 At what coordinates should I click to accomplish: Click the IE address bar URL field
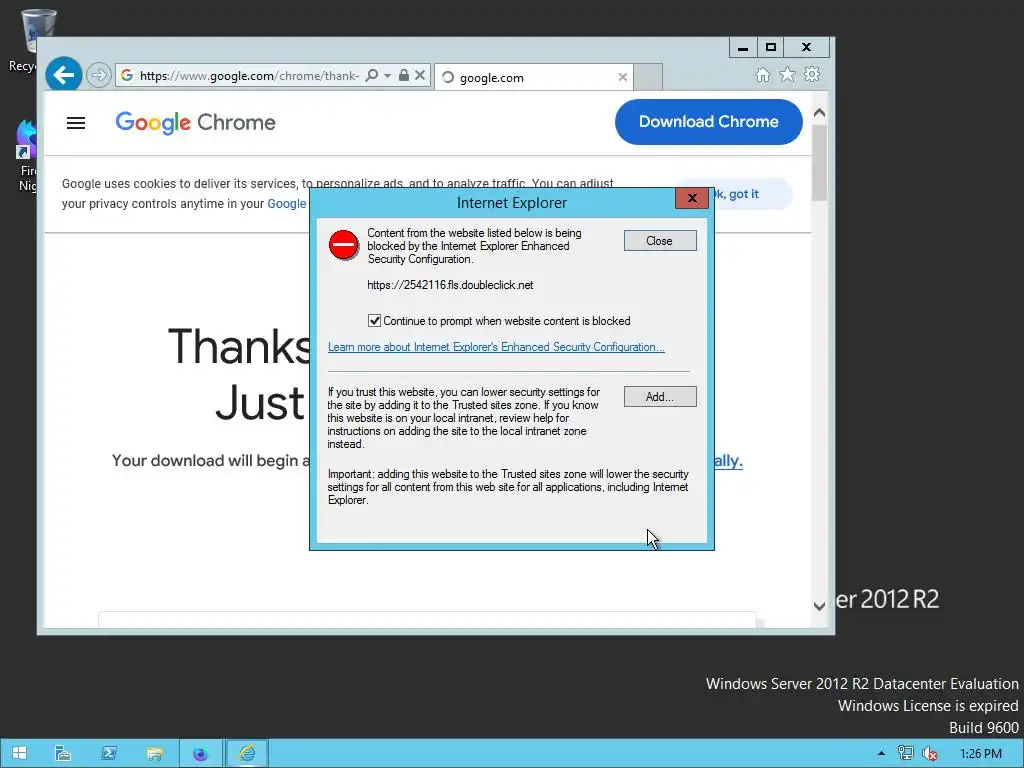[249, 76]
